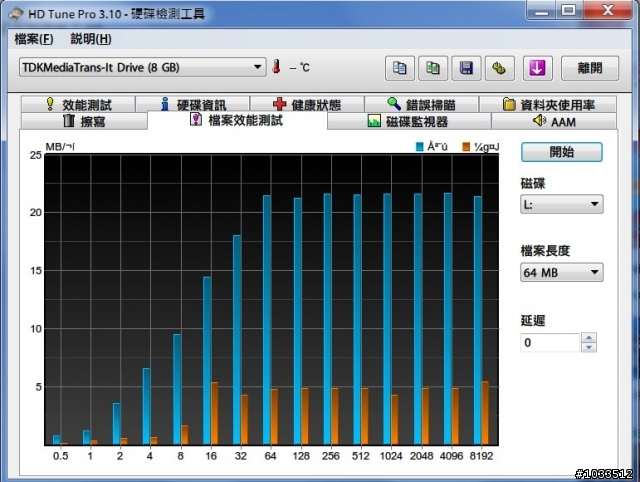The image size is (640, 482).
Task: Switch to the 錯誤掃瞄 tab
Action: tap(421, 104)
